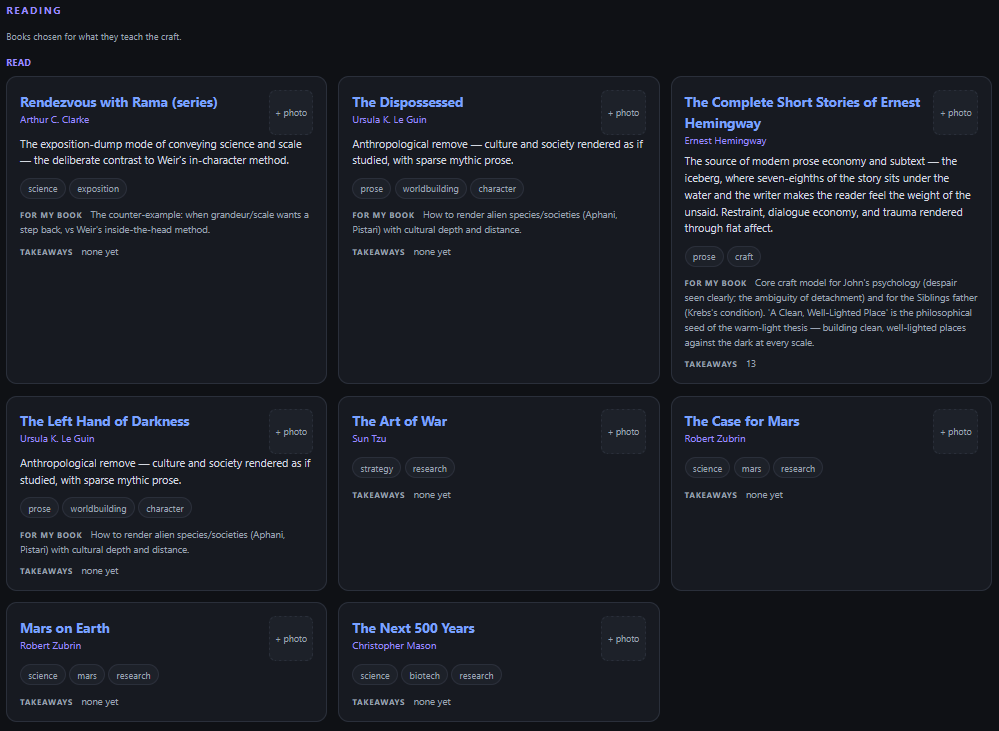Select worldbuilding tag on The Dispossessed
This screenshot has width=999, height=731.
[431, 189]
